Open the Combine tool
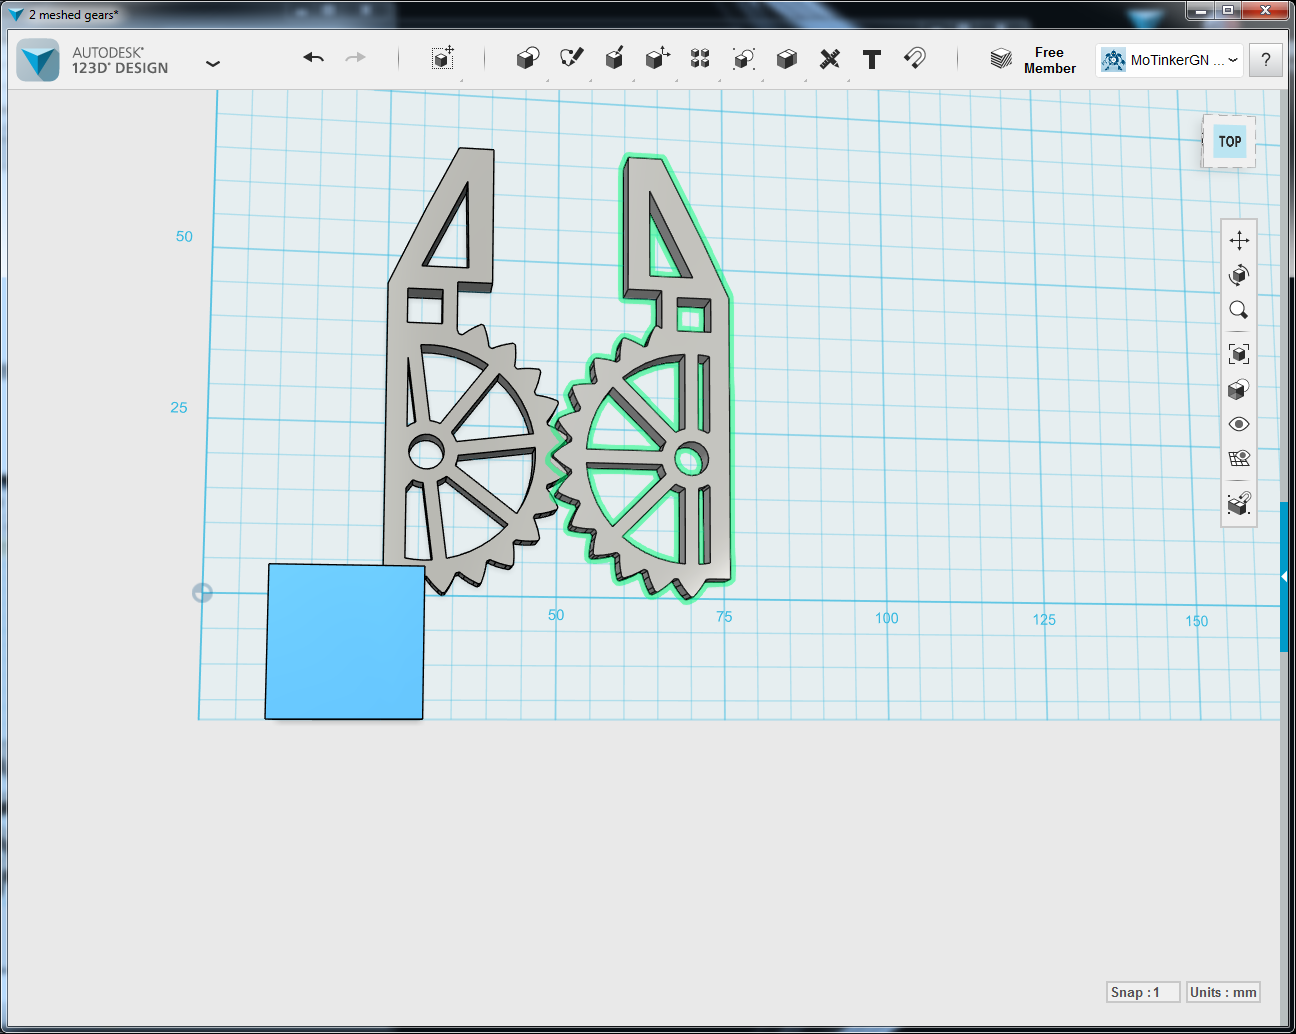 tap(786, 59)
